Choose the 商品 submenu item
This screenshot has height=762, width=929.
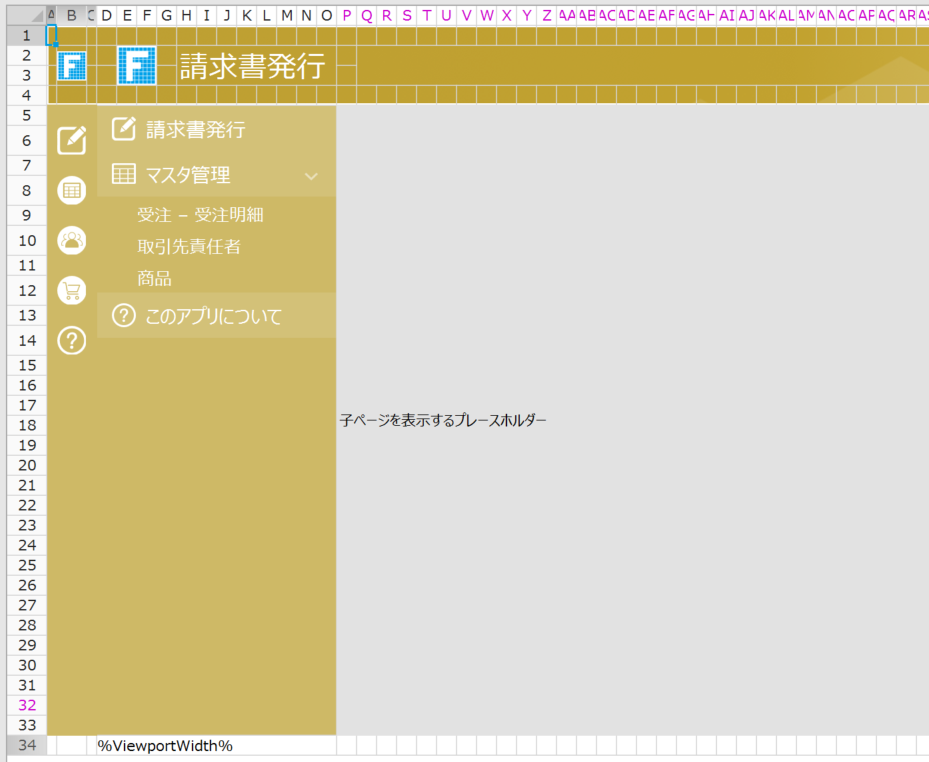tap(154, 279)
